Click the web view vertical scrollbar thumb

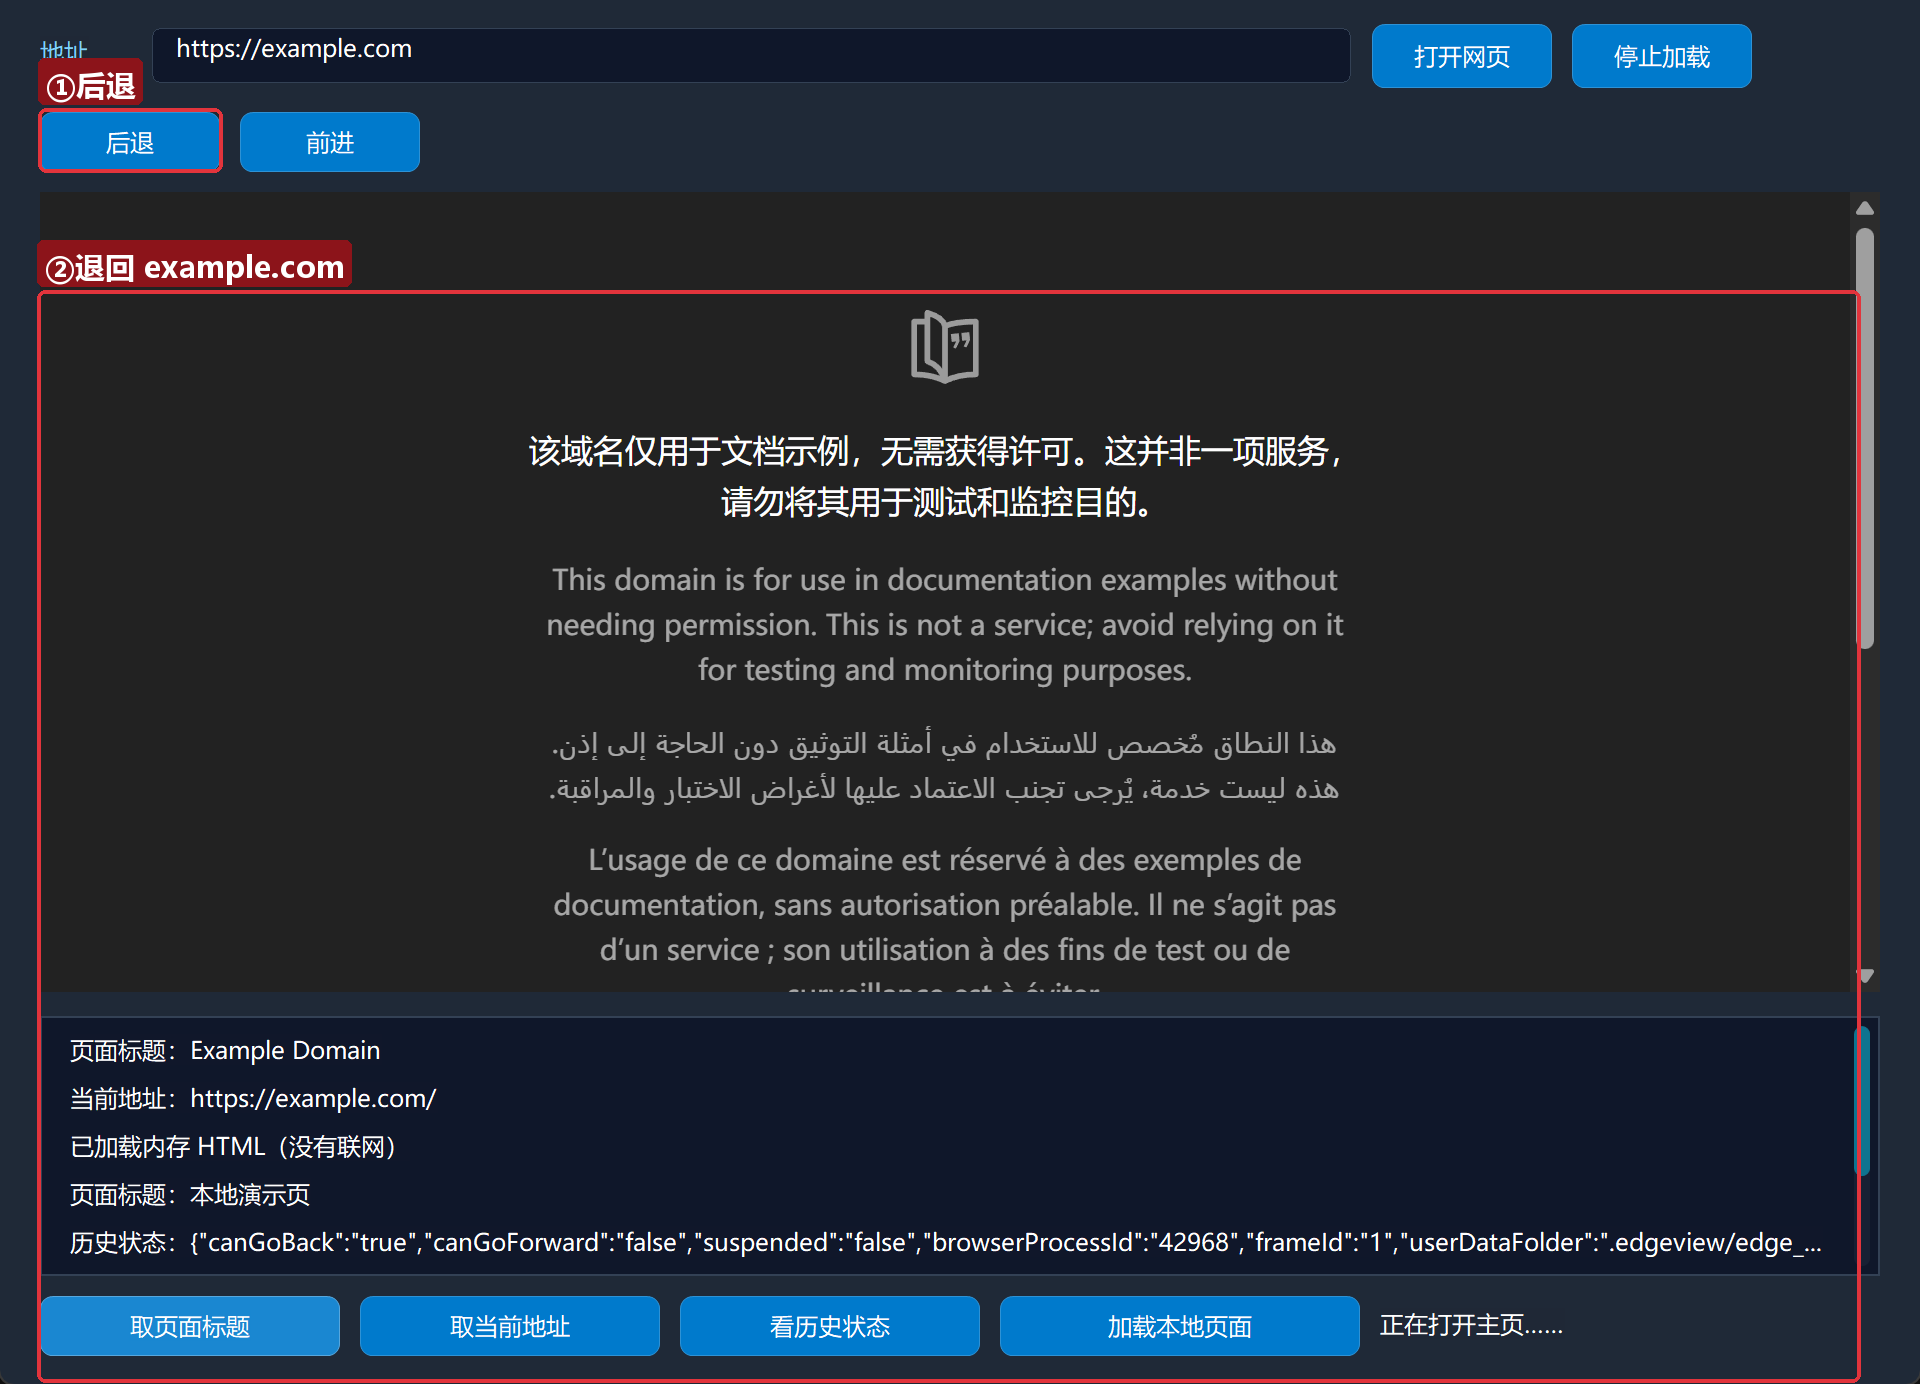(x=1865, y=438)
